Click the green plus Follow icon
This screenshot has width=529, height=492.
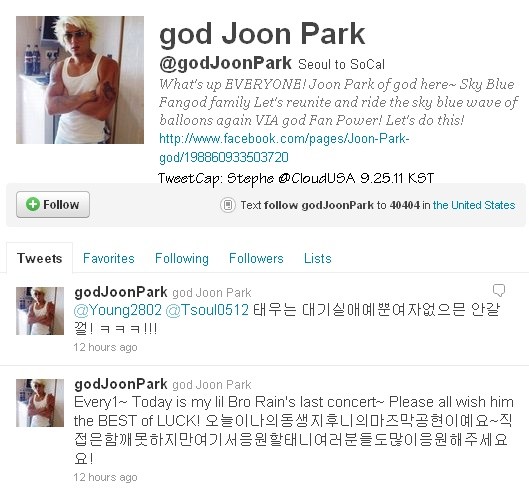pyautogui.click(x=33, y=204)
